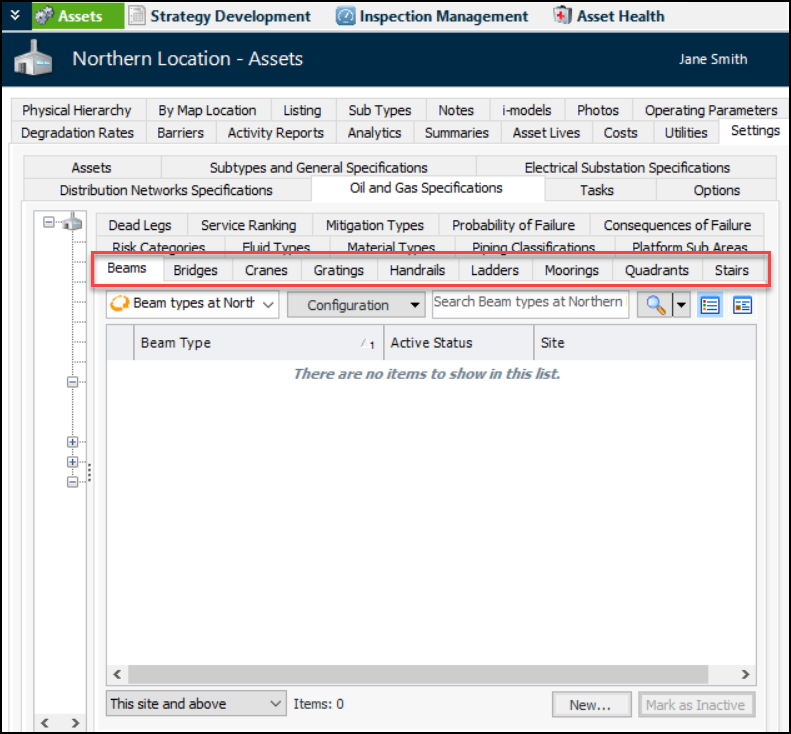Click the double-chevron collapse icon at top-left

15,15
